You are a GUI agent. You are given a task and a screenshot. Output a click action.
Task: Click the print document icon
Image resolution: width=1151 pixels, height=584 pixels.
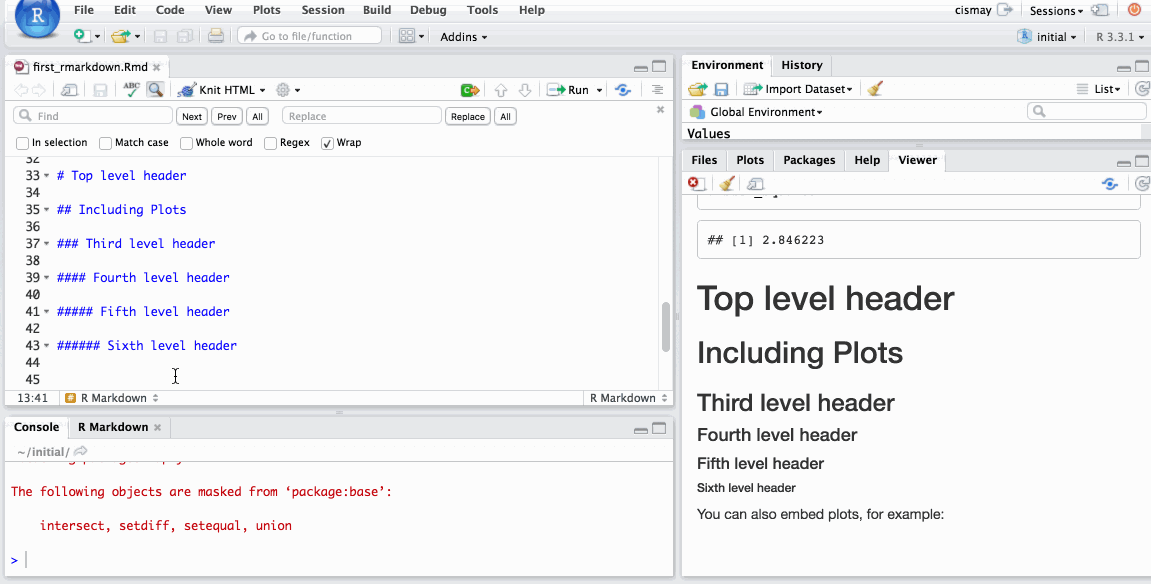(215, 36)
